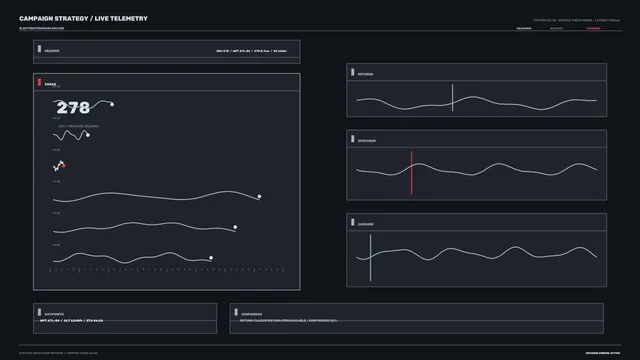Select the white active tab in top right

(524, 29)
